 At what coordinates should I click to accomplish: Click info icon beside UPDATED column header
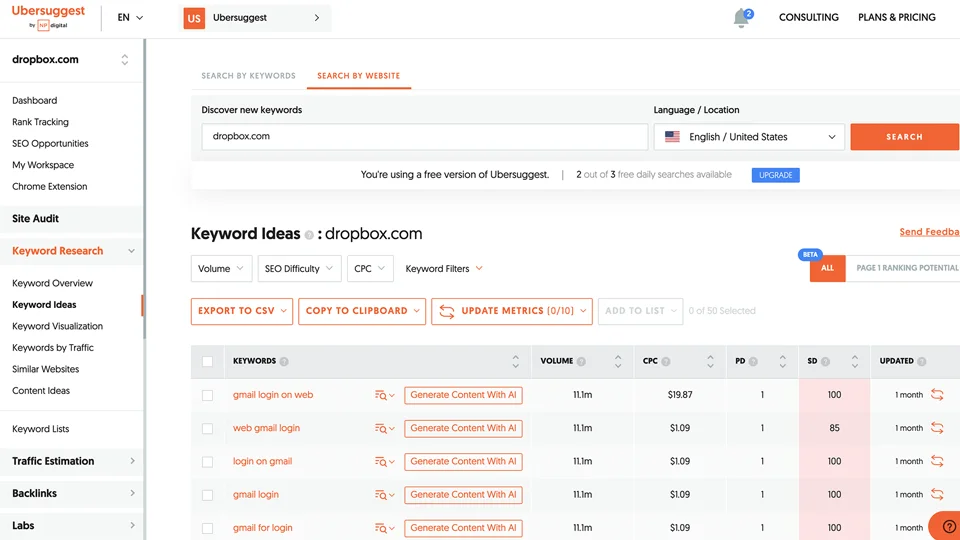(921, 361)
